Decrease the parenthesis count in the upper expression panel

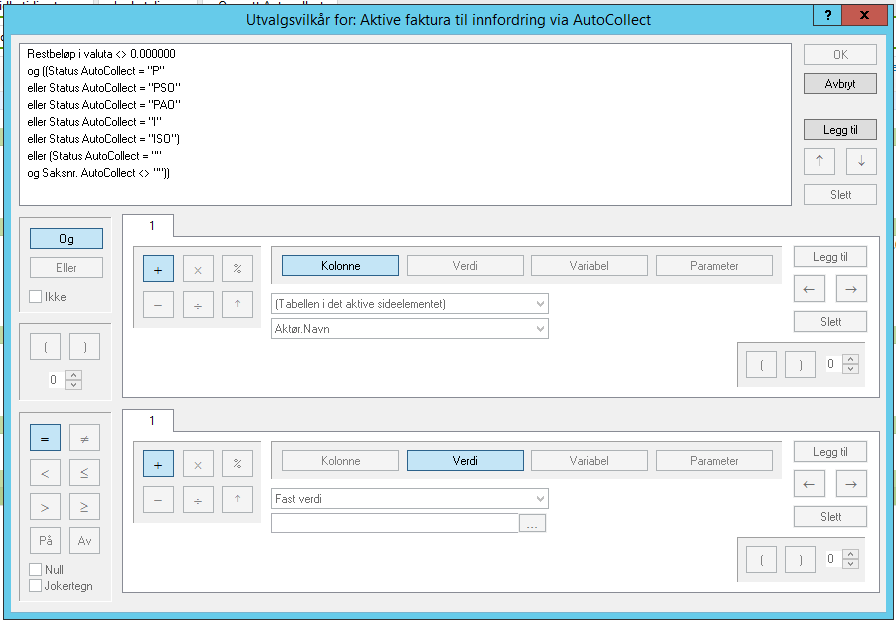point(851,369)
